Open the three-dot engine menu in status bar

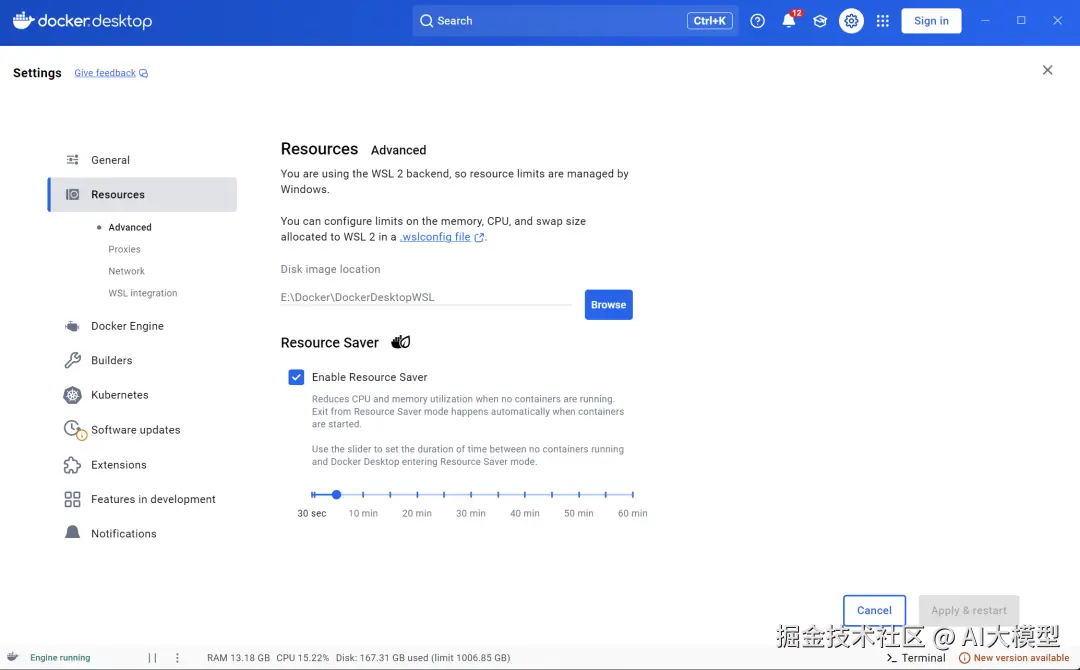[x=177, y=658]
